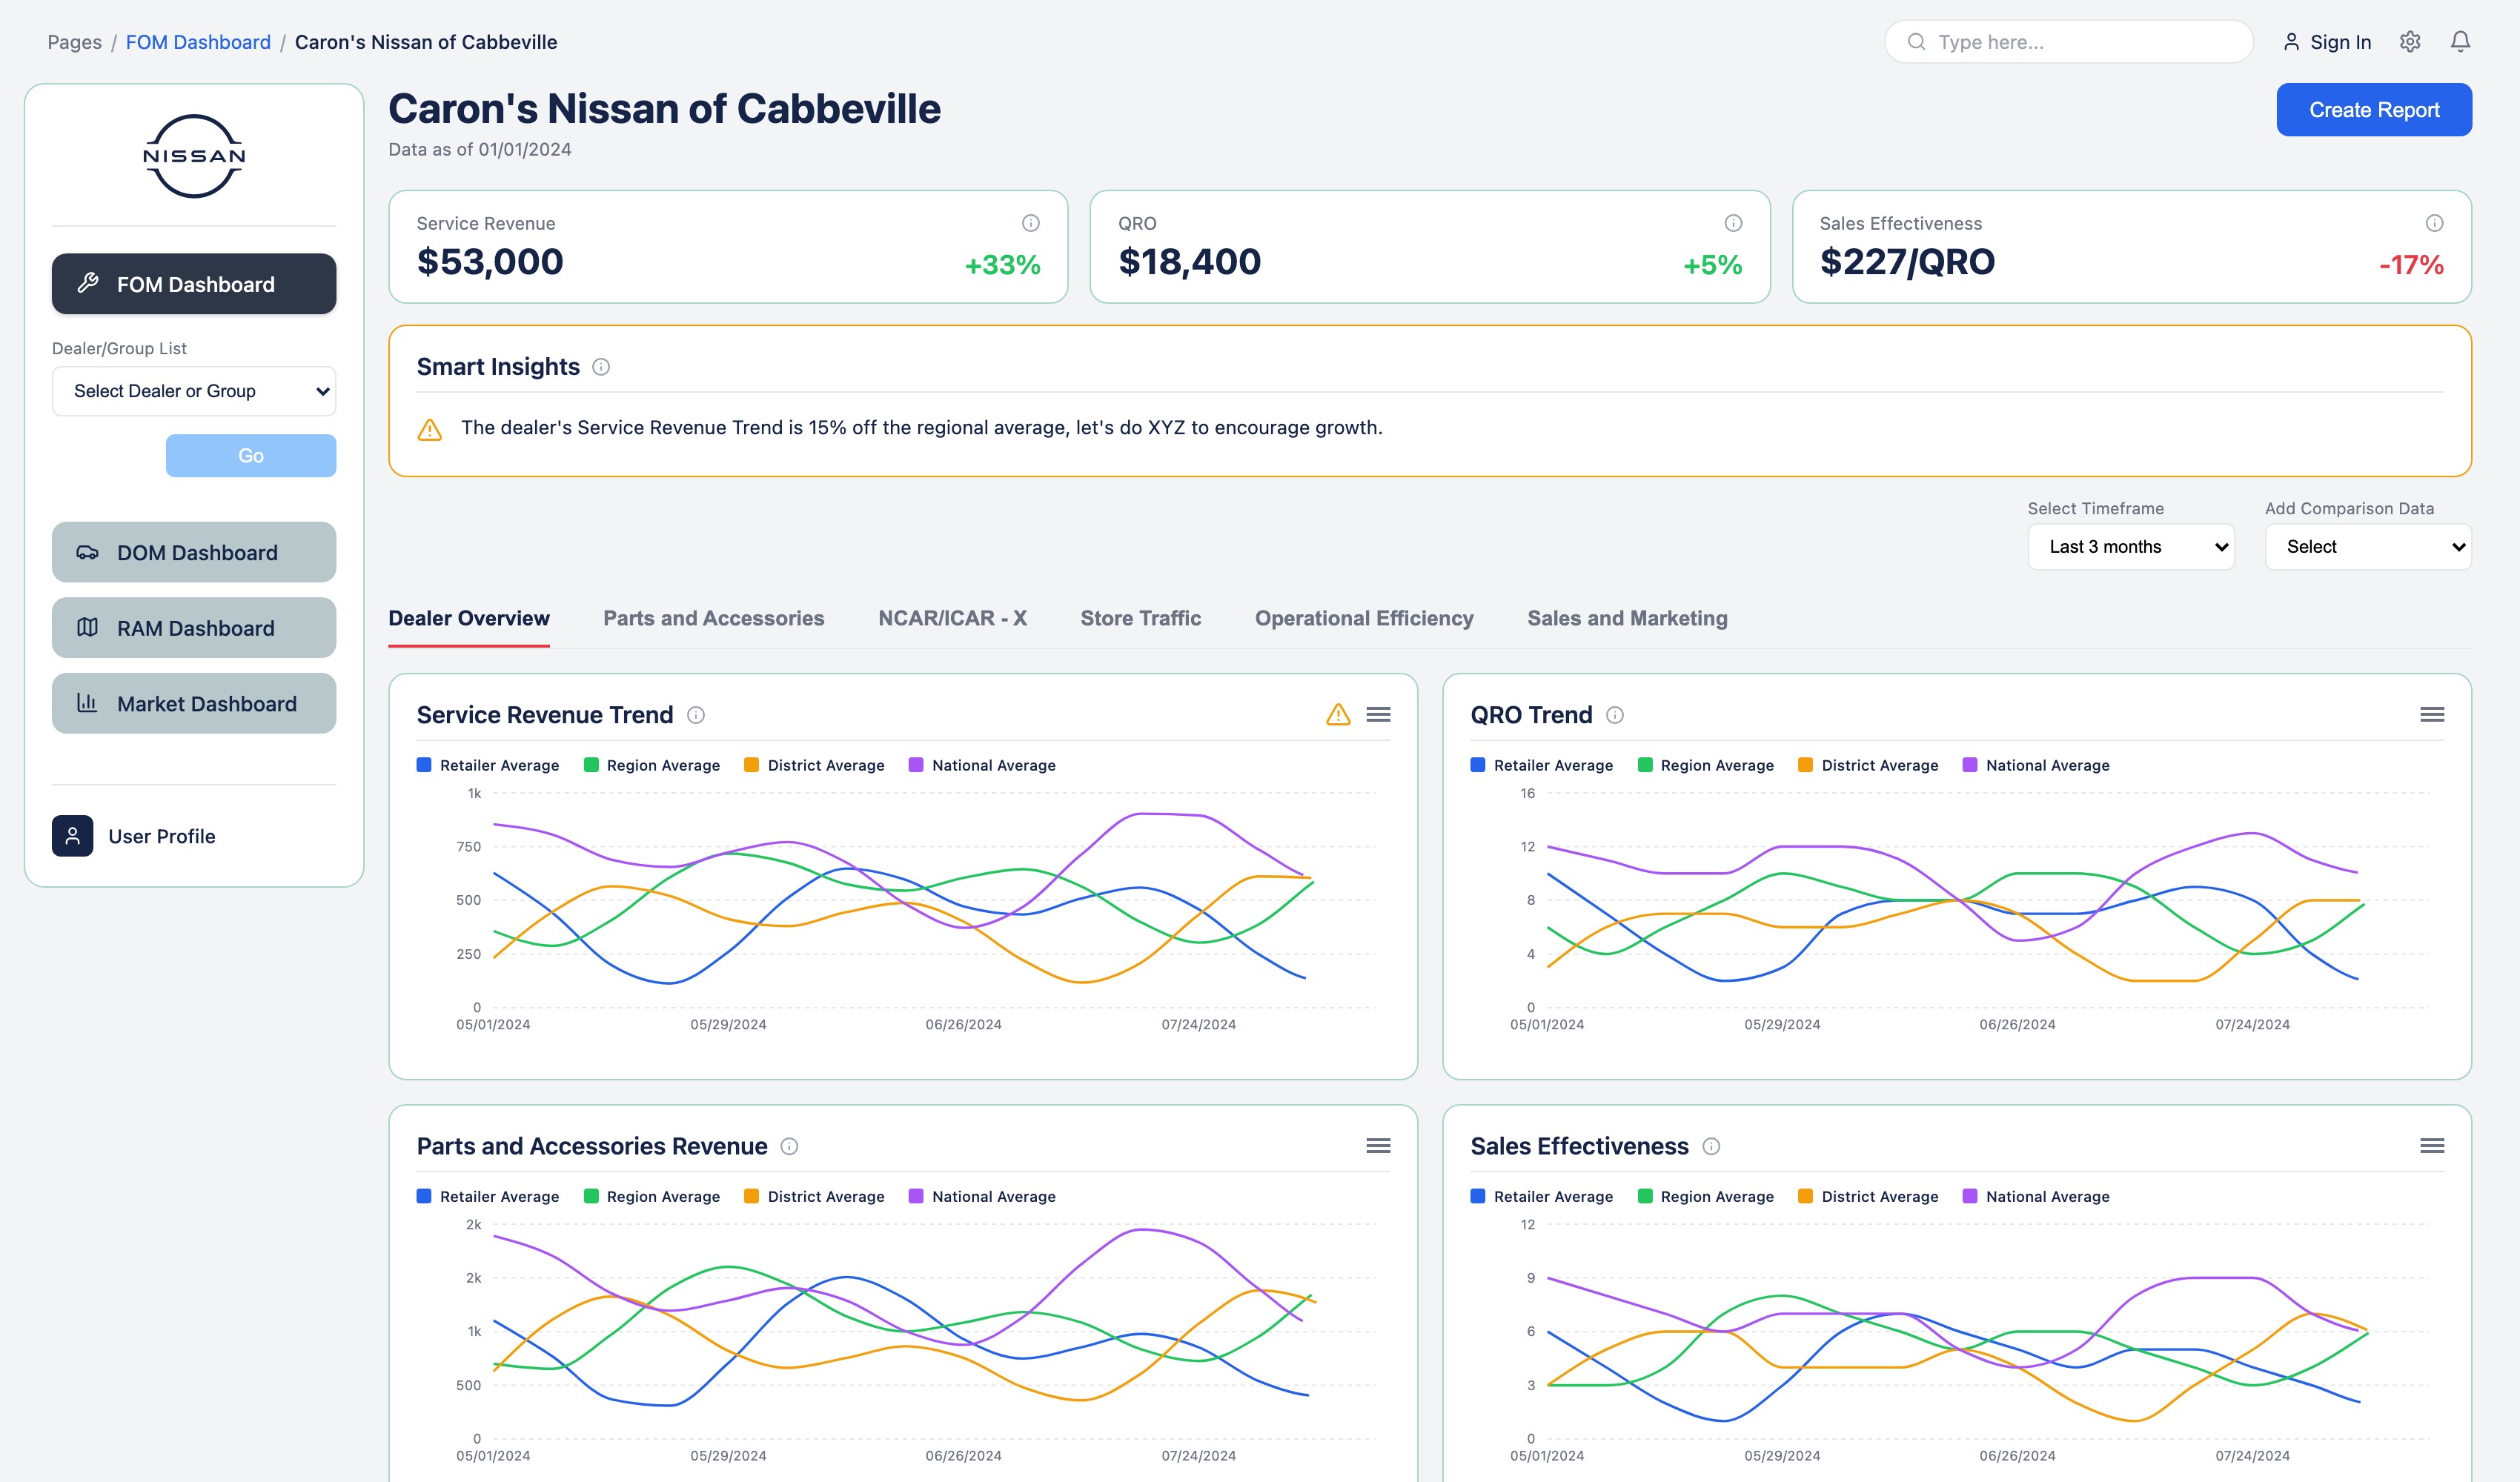Click the bar chart icon on Market Dashboard
This screenshot has height=1482, width=2520.
pos(88,703)
